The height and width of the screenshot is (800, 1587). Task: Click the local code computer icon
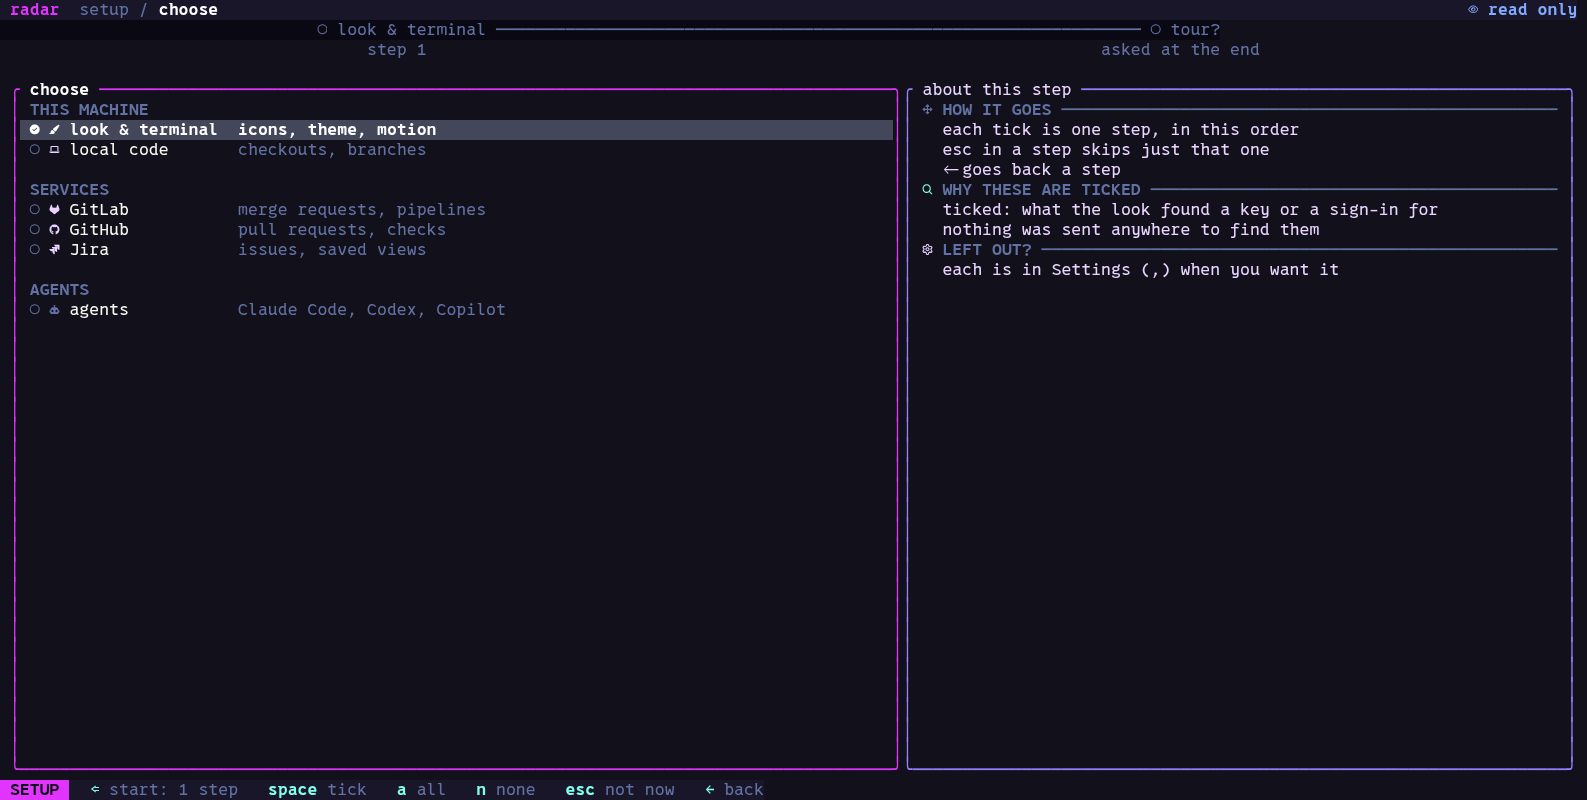[x=54, y=150]
